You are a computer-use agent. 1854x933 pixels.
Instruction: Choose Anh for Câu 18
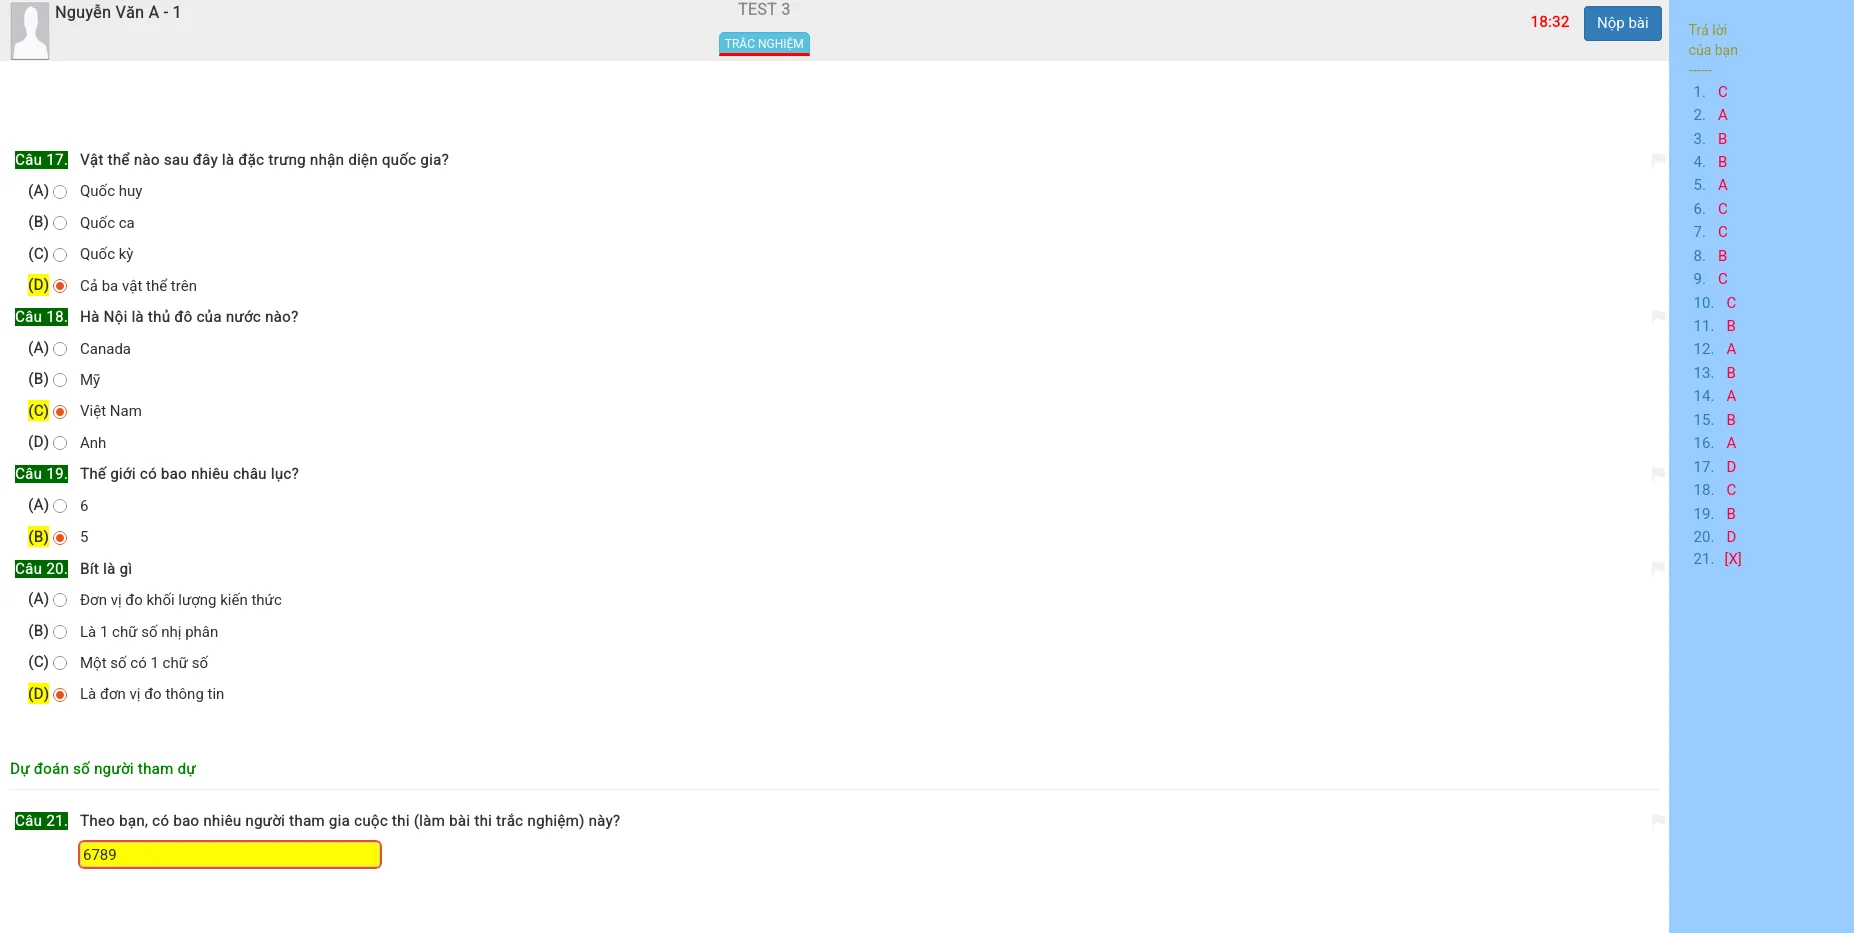60,443
